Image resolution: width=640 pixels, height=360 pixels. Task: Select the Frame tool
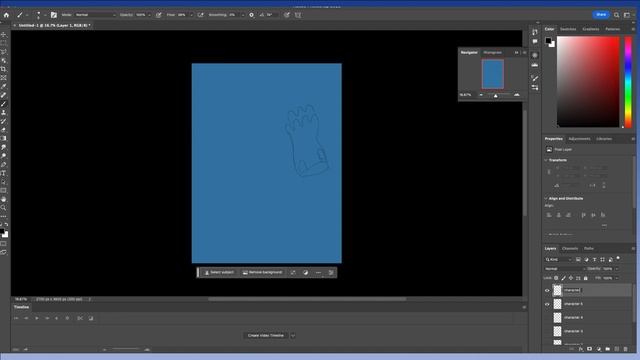tap(4, 78)
